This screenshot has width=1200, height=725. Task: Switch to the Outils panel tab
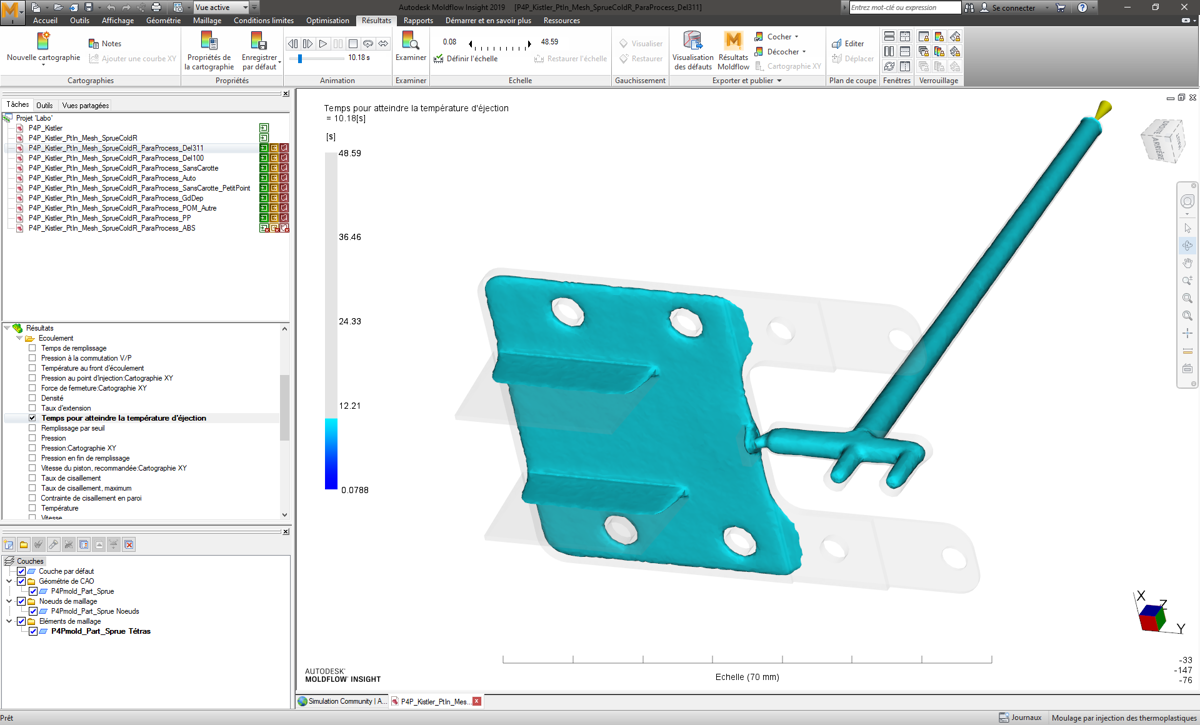coord(44,105)
